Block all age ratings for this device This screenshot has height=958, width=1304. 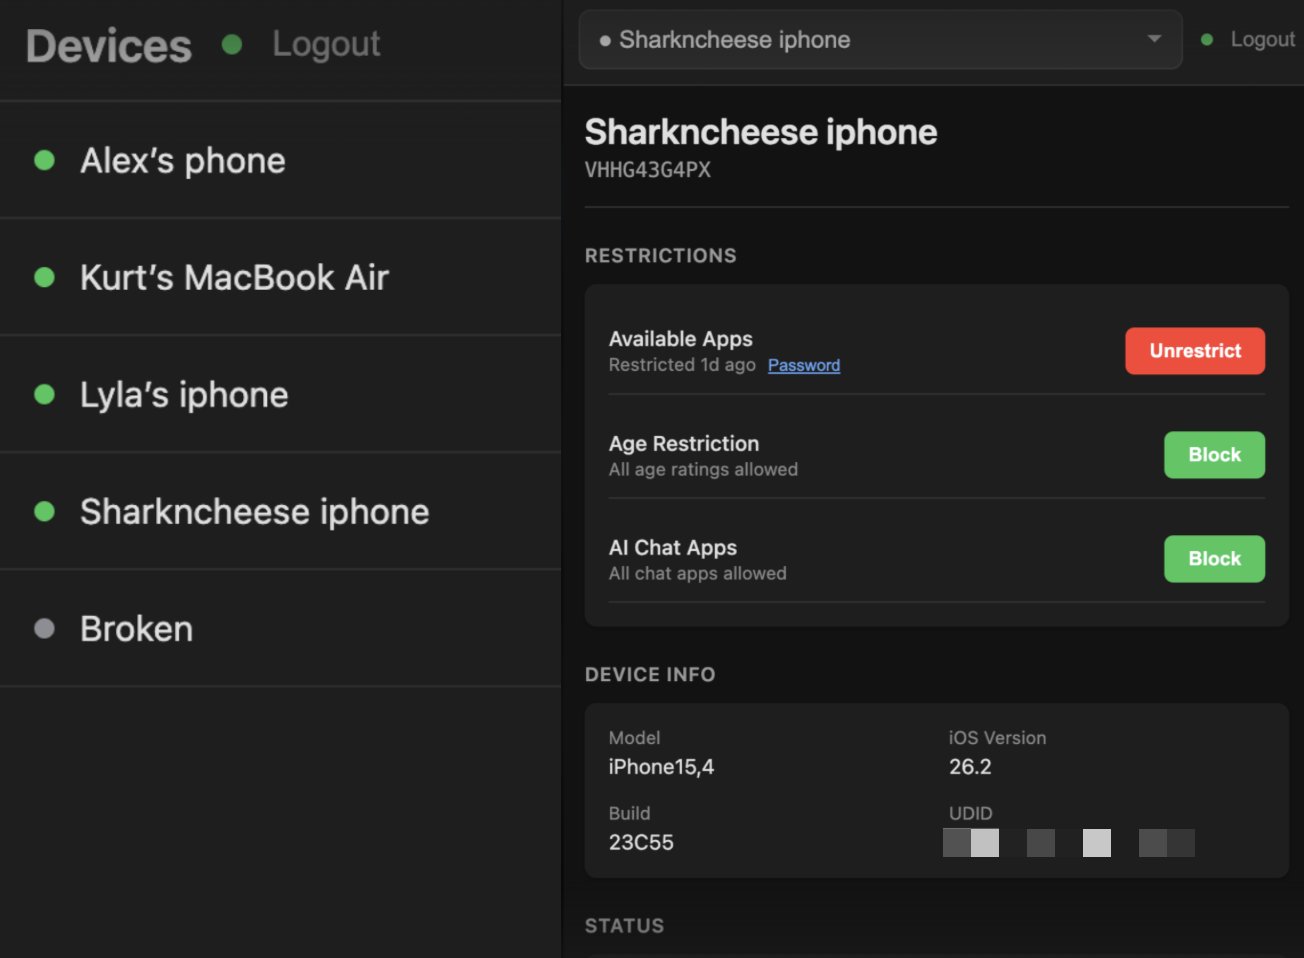pyautogui.click(x=1214, y=455)
